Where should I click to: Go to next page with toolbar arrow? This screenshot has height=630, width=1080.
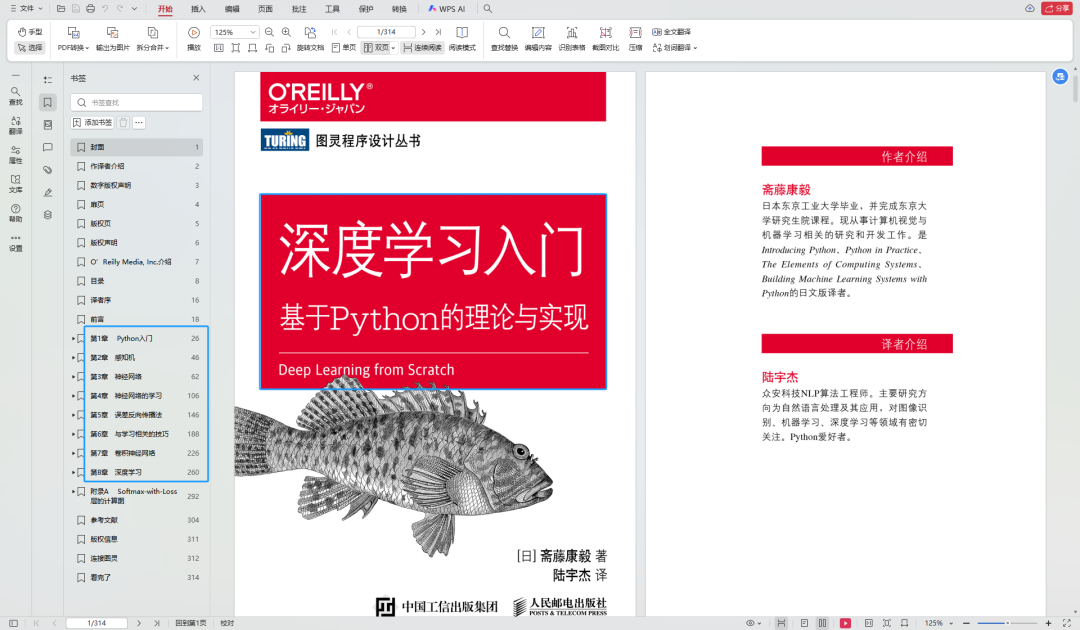(x=424, y=32)
